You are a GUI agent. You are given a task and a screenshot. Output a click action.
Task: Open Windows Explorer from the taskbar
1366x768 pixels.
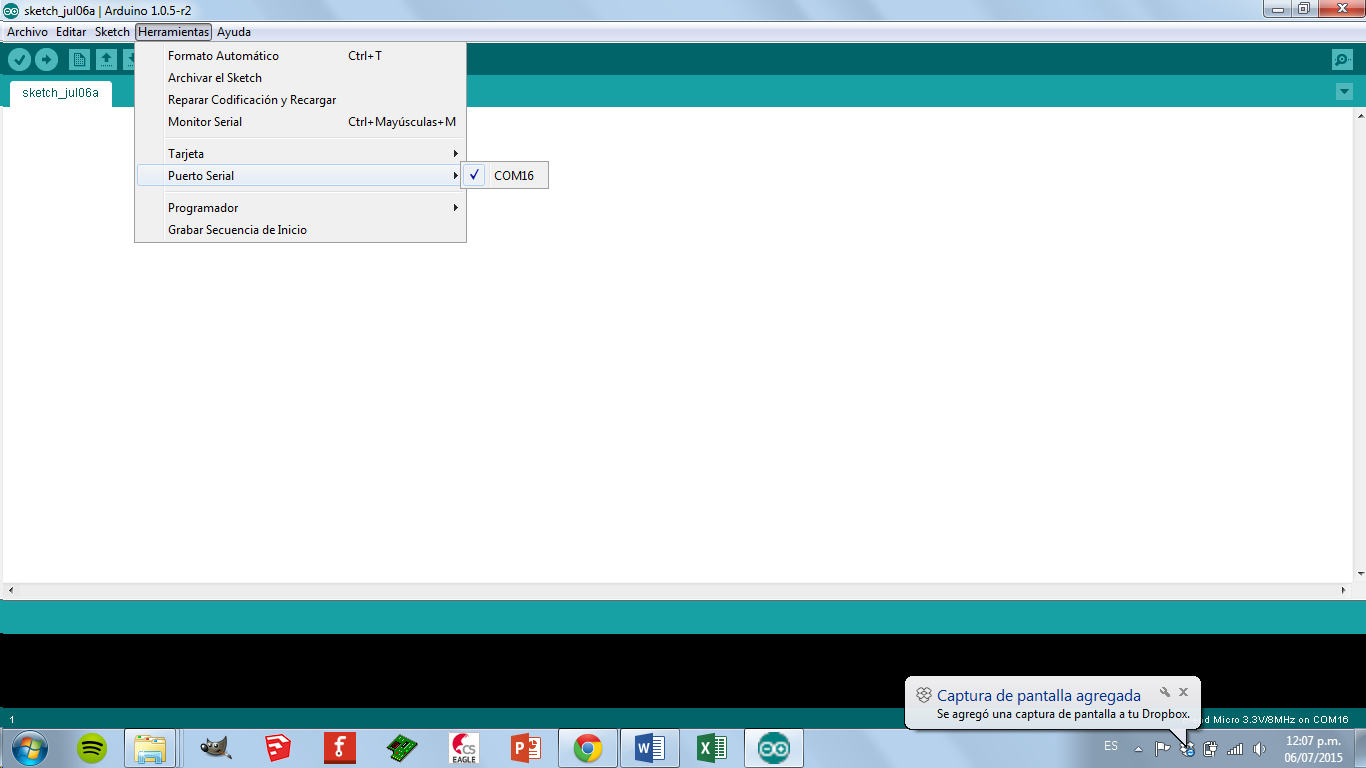[150, 748]
